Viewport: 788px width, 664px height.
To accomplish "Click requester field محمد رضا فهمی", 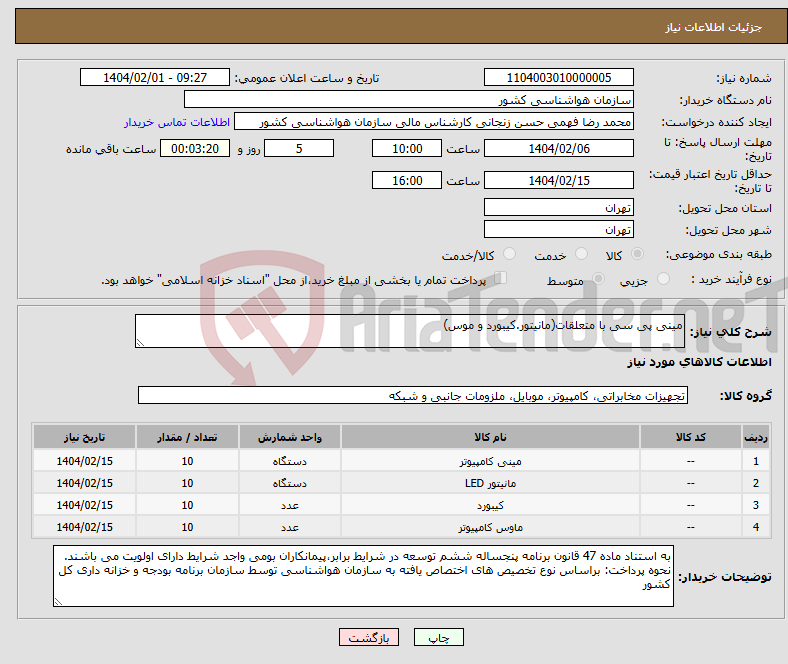I will click(434, 122).
